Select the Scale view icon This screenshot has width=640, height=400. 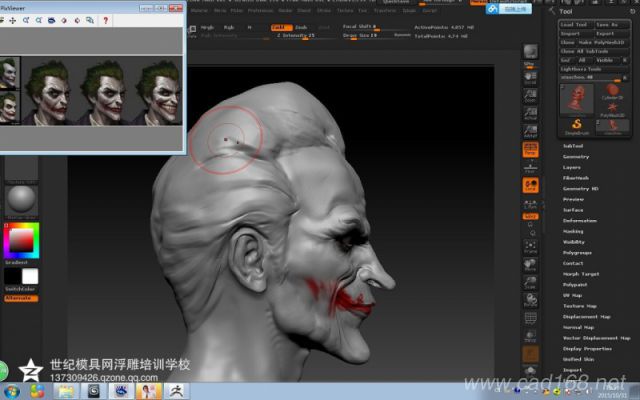pyautogui.click(x=531, y=282)
